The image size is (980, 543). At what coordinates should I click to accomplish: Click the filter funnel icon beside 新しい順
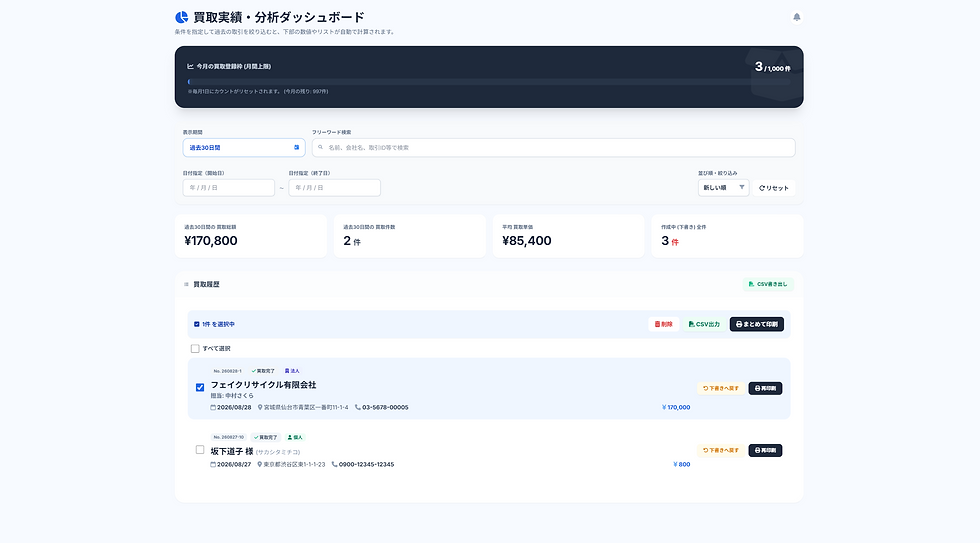742,187
